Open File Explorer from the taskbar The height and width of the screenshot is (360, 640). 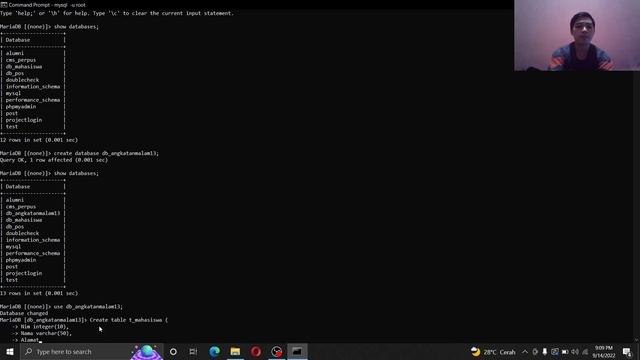tap(235, 351)
